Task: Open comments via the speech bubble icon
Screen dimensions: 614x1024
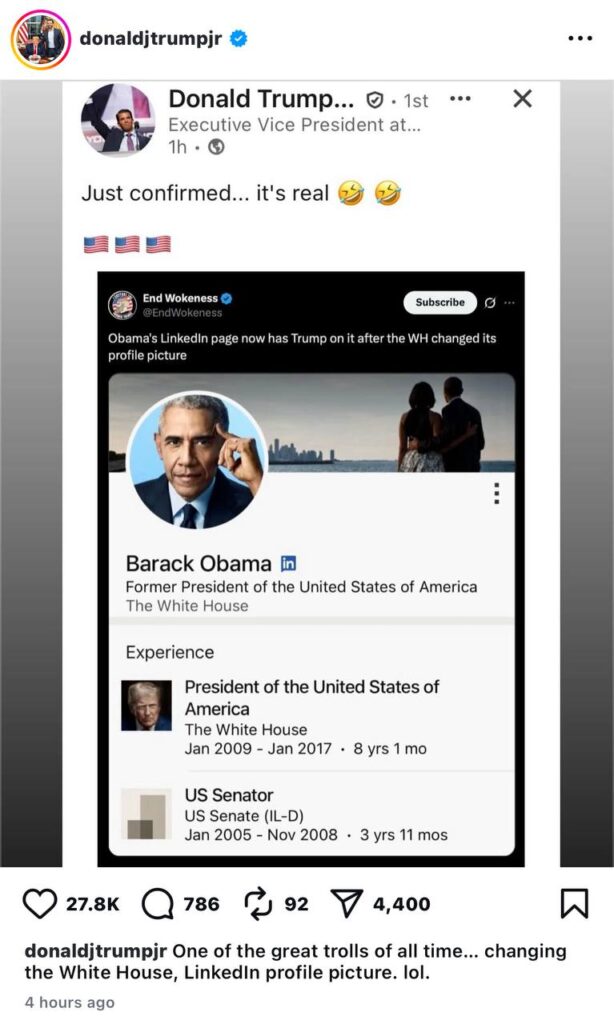Action: [x=157, y=904]
